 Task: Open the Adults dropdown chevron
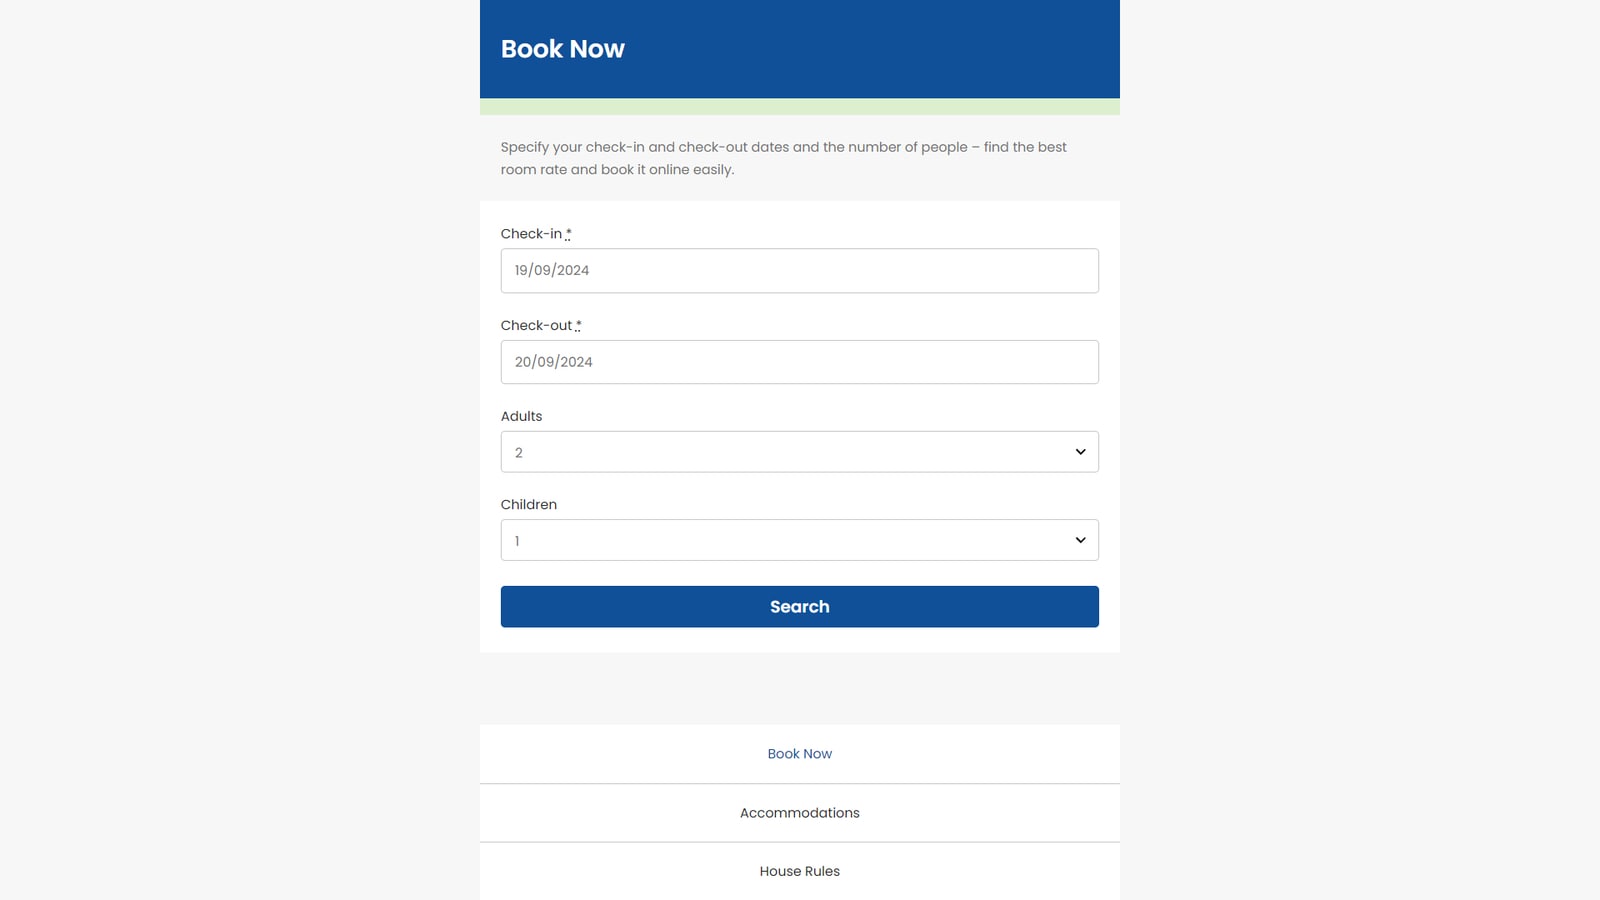coord(1080,451)
